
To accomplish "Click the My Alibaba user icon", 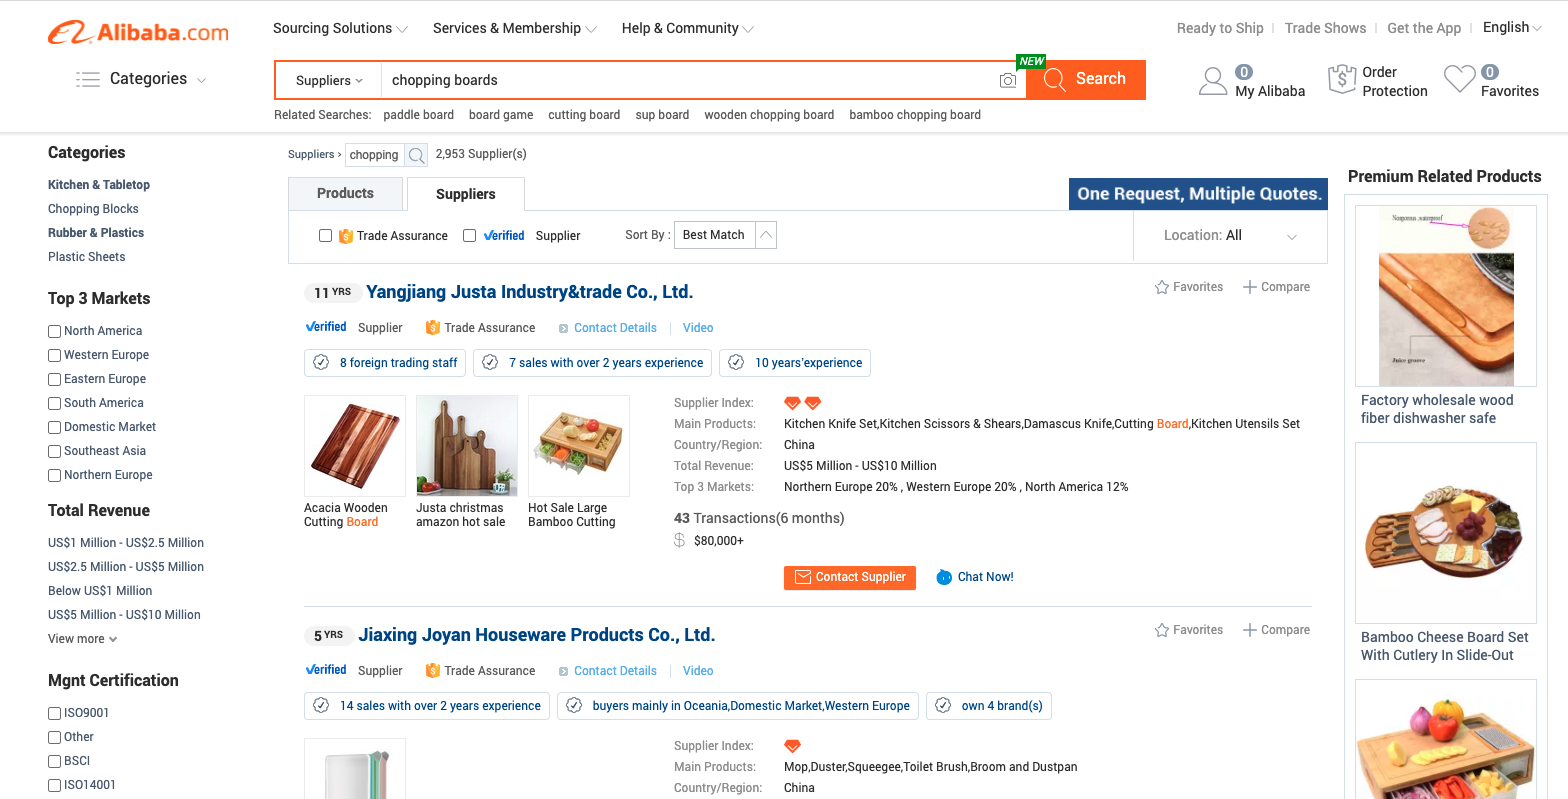I will (1213, 81).
